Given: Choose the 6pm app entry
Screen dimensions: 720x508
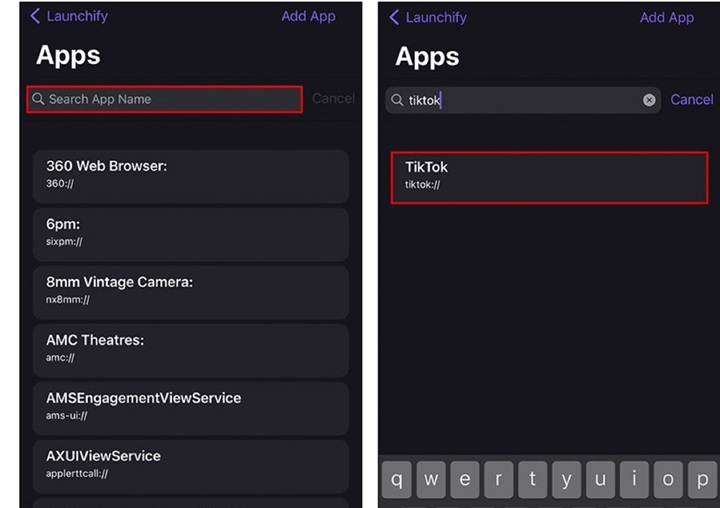Looking at the screenshot, I should pos(191,235).
